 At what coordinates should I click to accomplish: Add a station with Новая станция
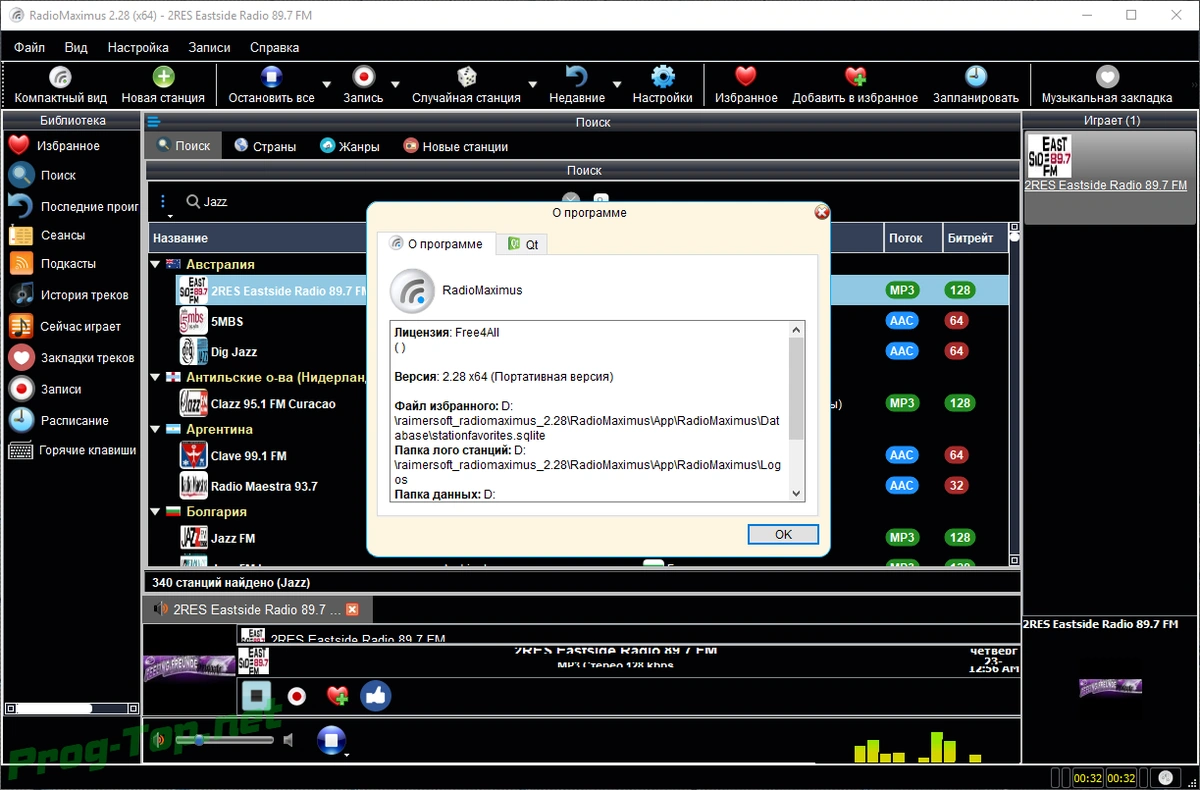click(163, 85)
